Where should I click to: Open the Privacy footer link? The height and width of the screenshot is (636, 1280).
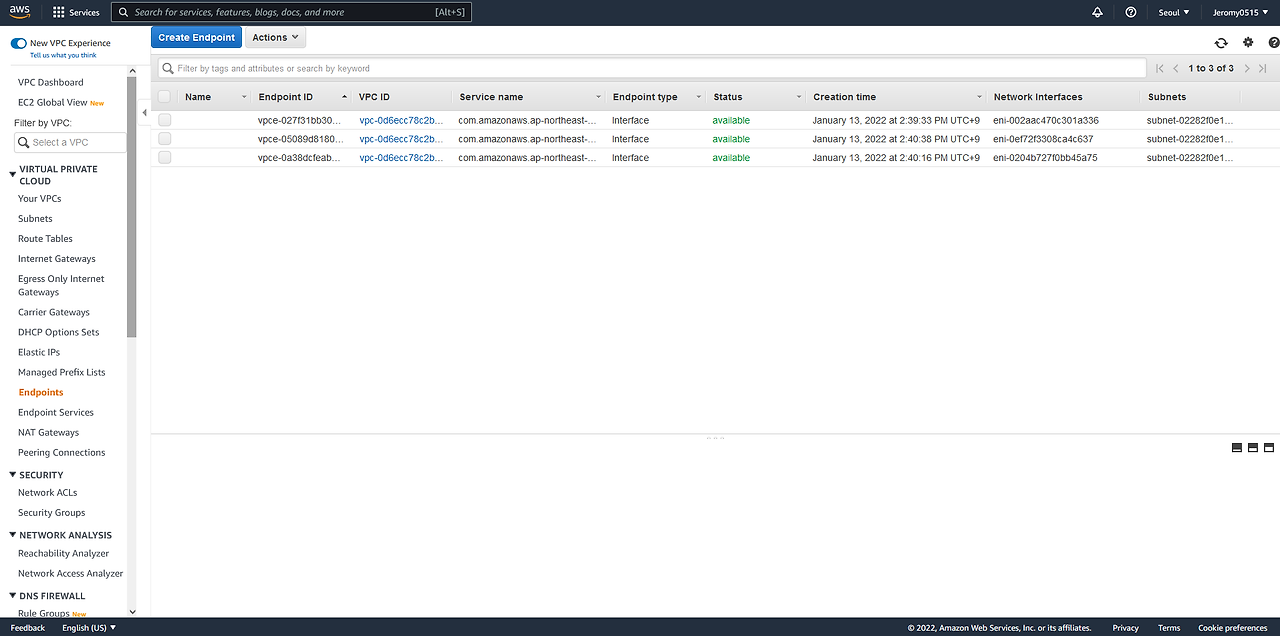tap(1125, 628)
